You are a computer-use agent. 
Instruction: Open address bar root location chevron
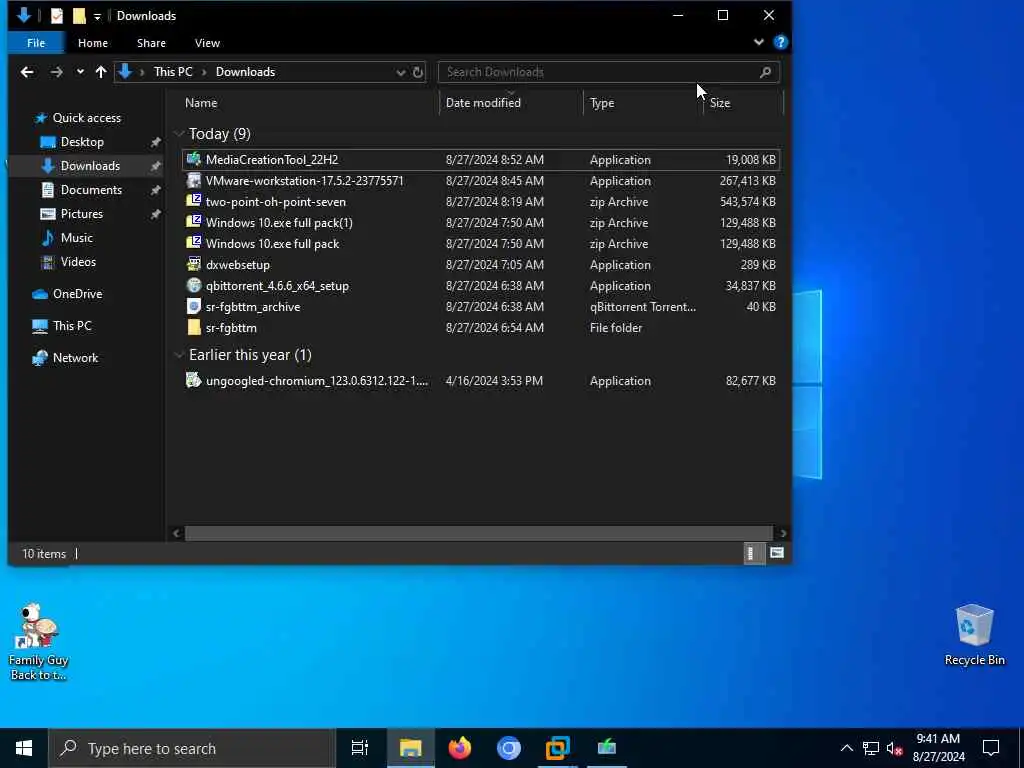pyautogui.click(x=142, y=72)
